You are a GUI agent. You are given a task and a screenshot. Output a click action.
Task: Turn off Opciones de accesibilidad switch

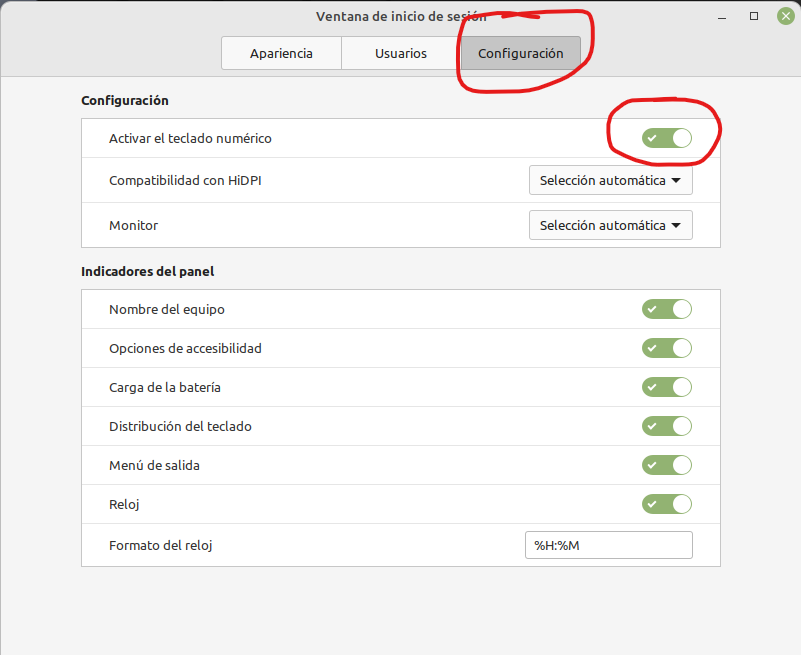click(667, 348)
